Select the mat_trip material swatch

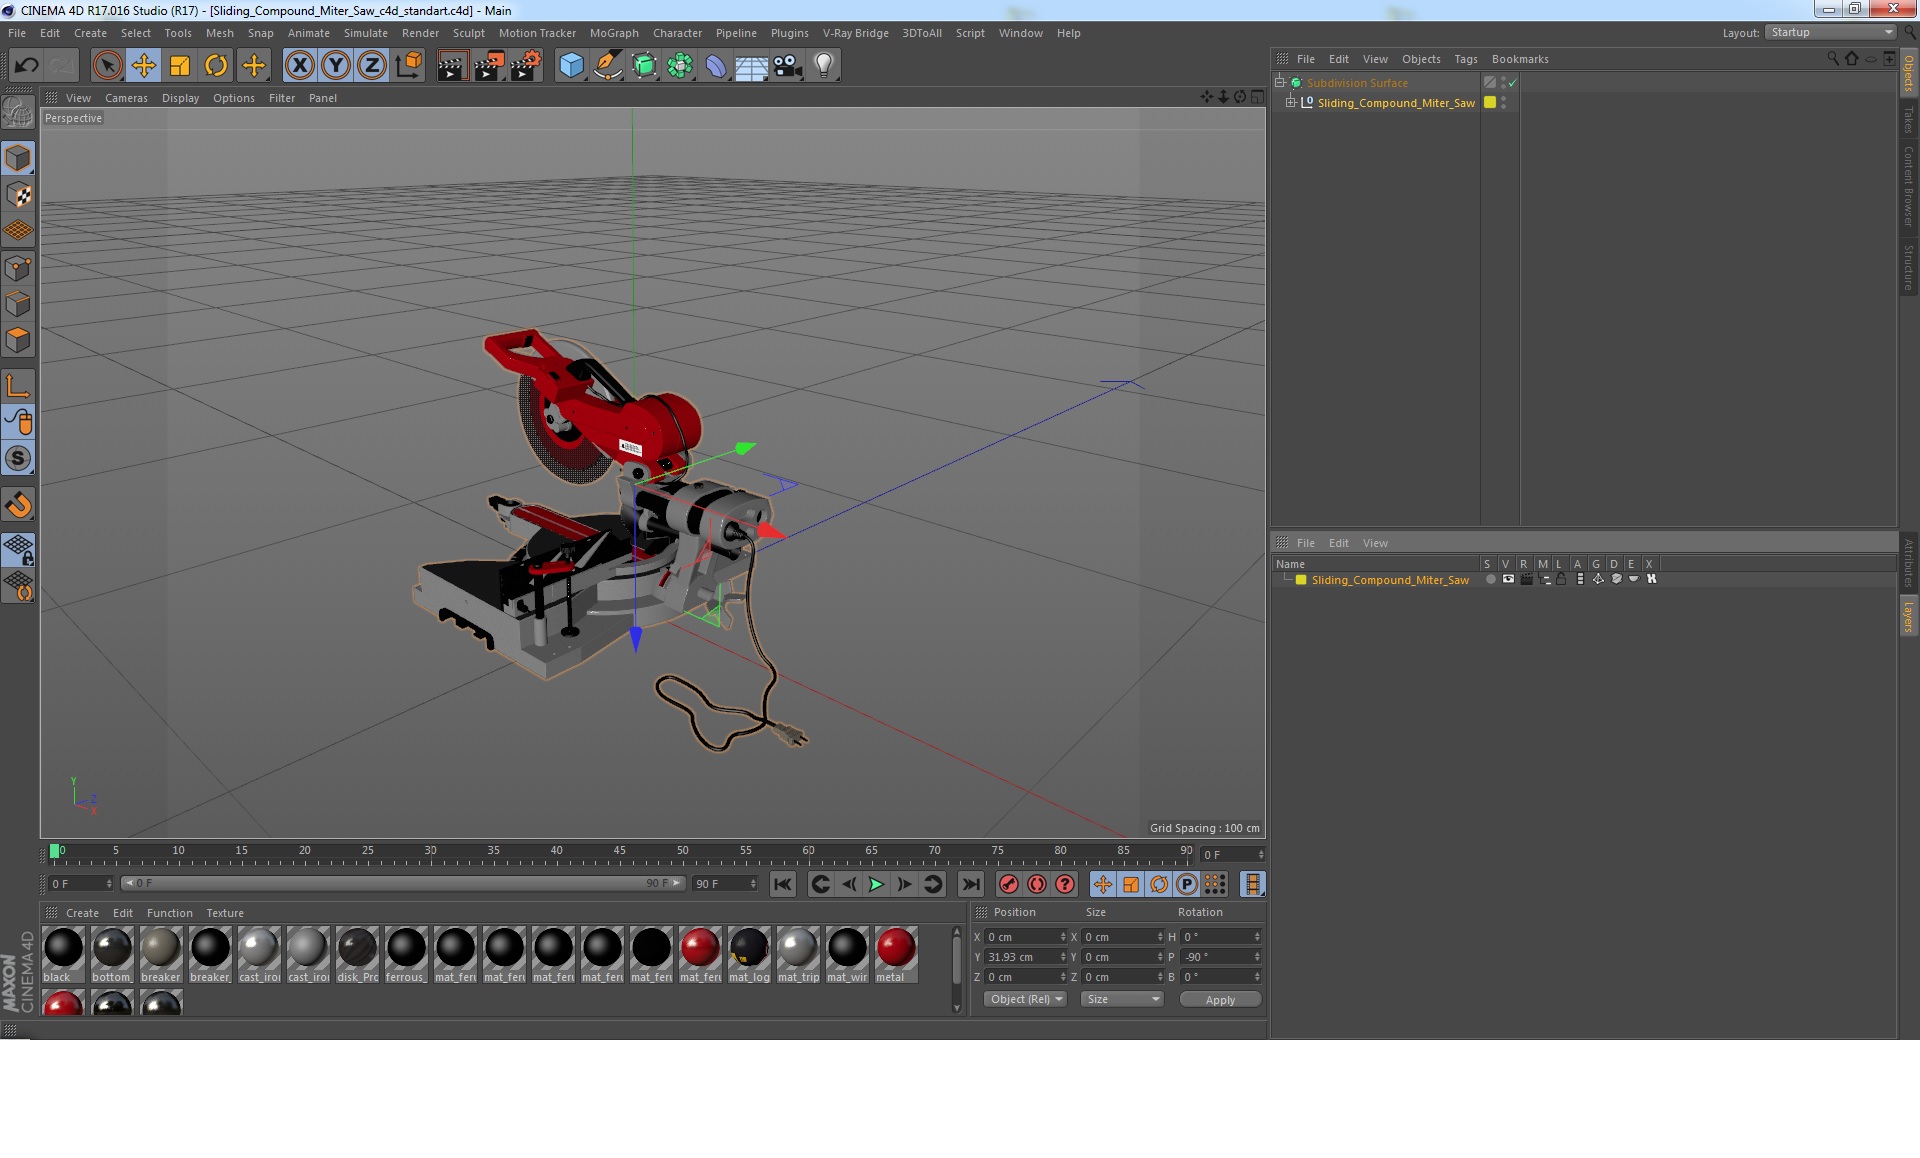[798, 948]
